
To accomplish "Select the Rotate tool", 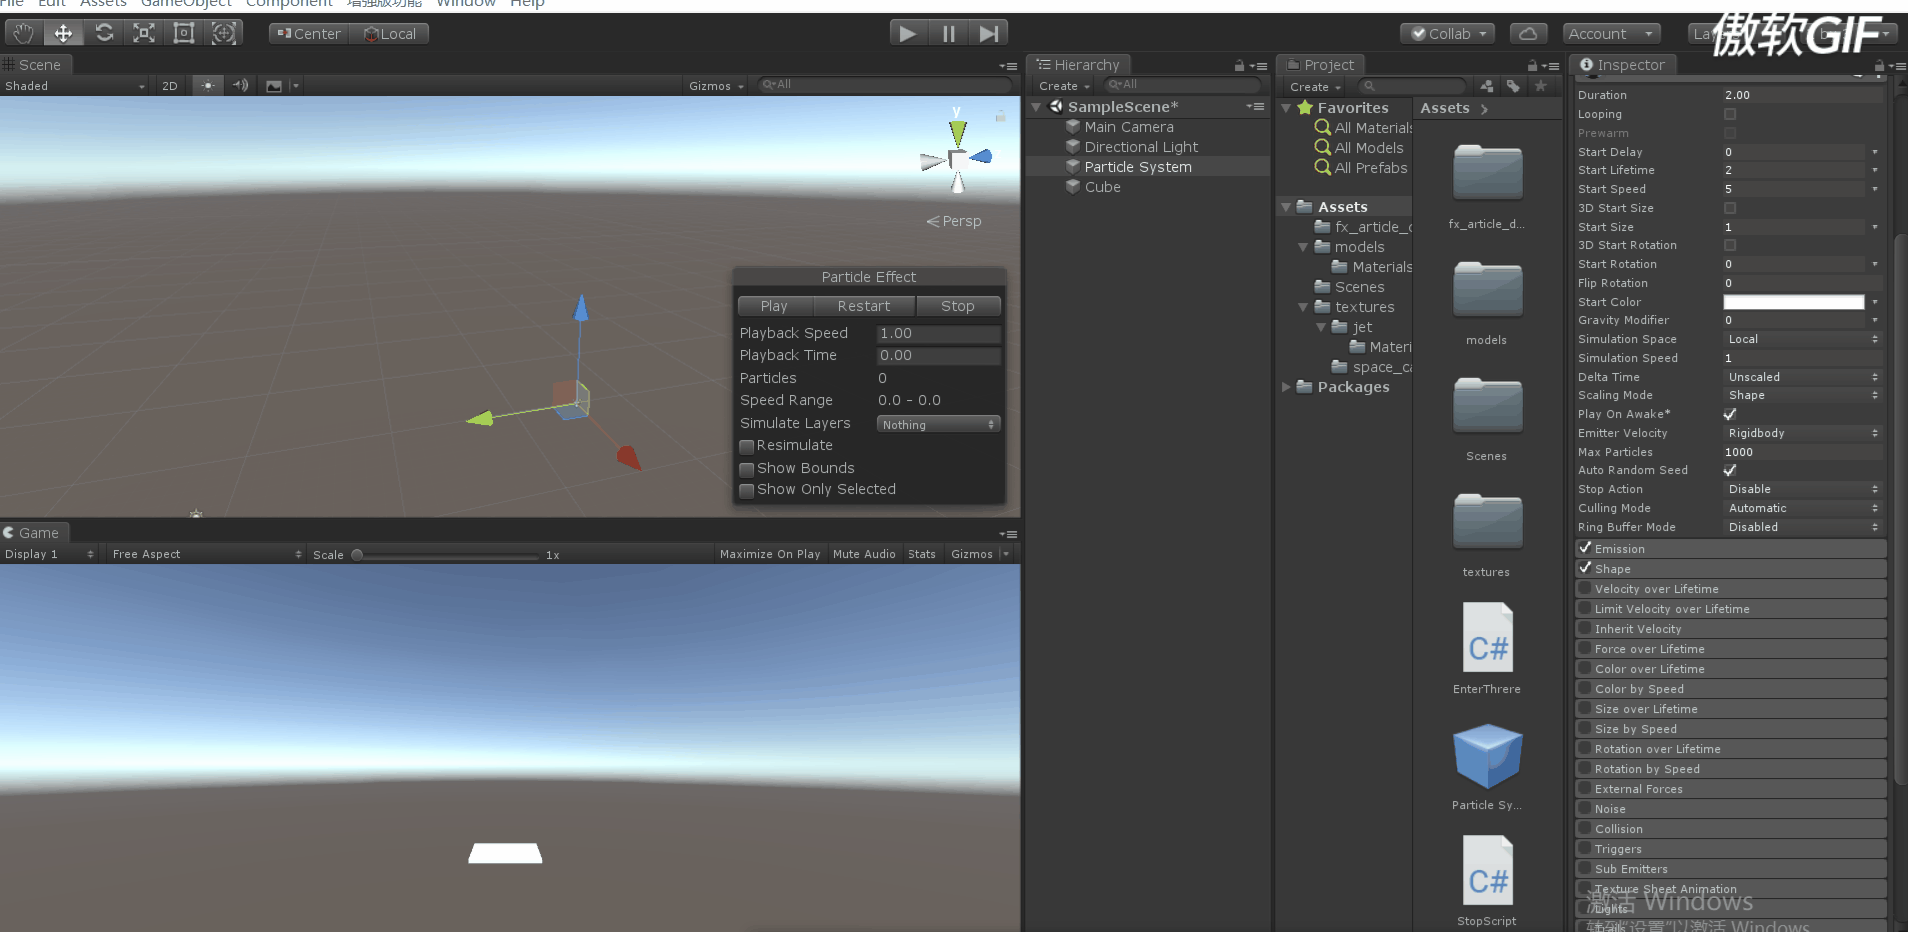I will (104, 33).
